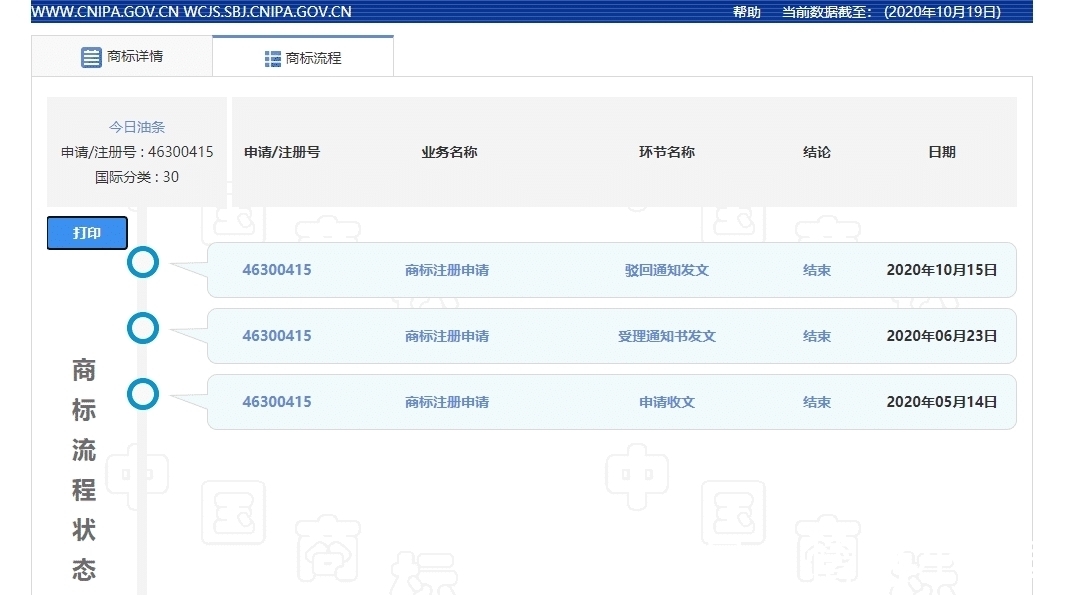1080x595 pixels.
Task: Click the 驳回通知发文 stage name
Action: 667,270
